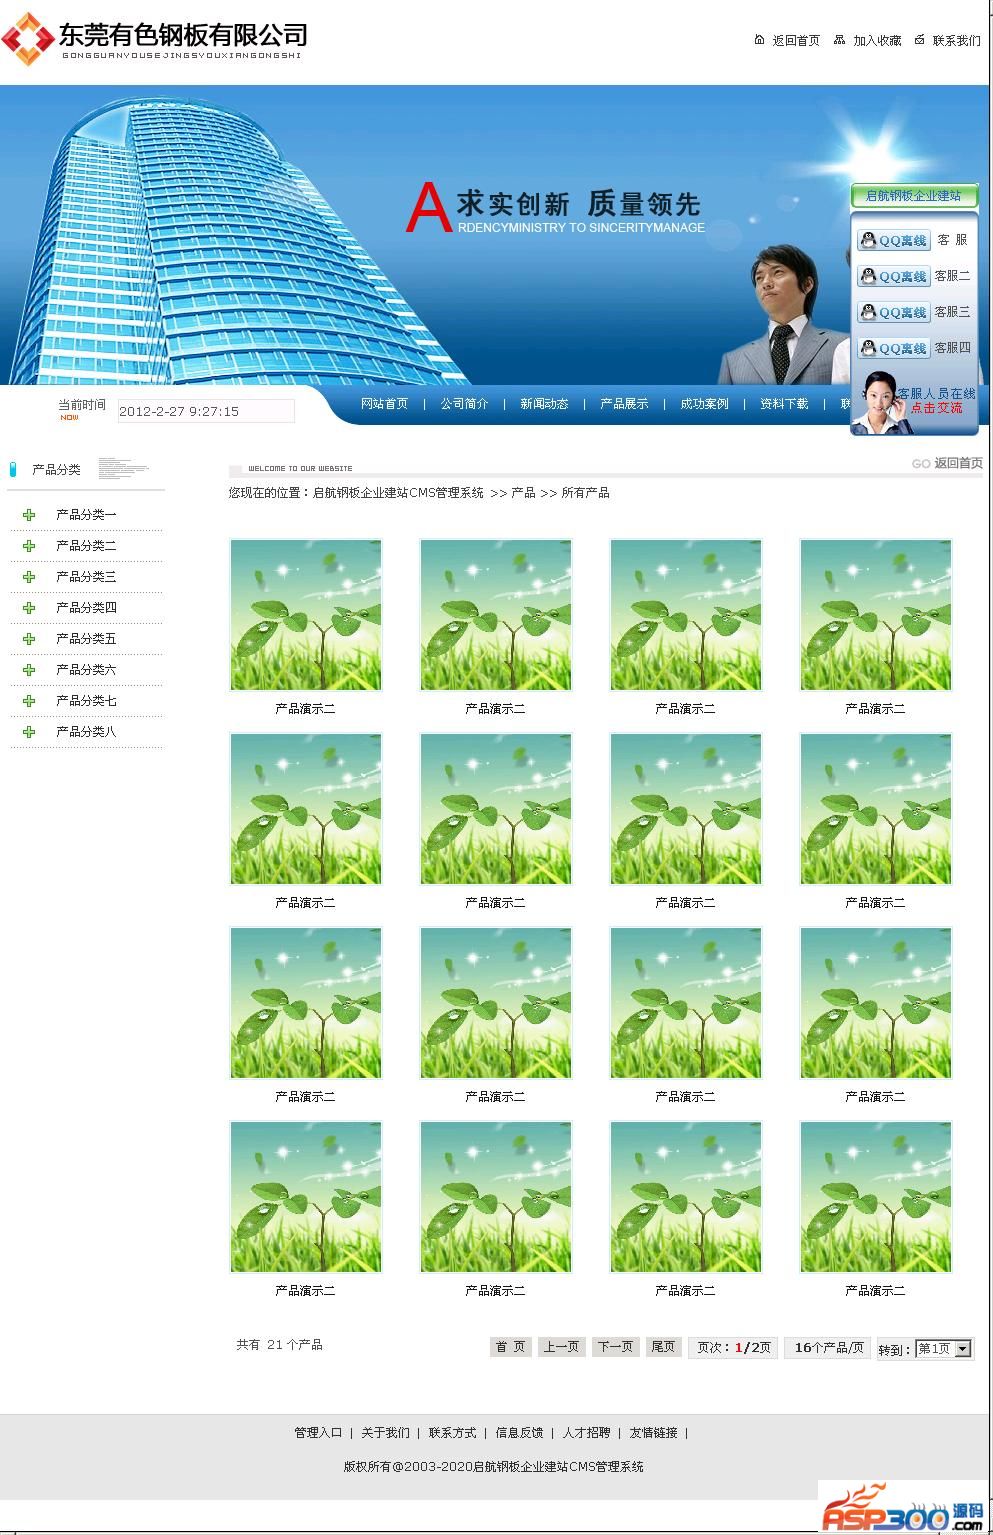Click the company logo diamond icon

click(x=27, y=38)
